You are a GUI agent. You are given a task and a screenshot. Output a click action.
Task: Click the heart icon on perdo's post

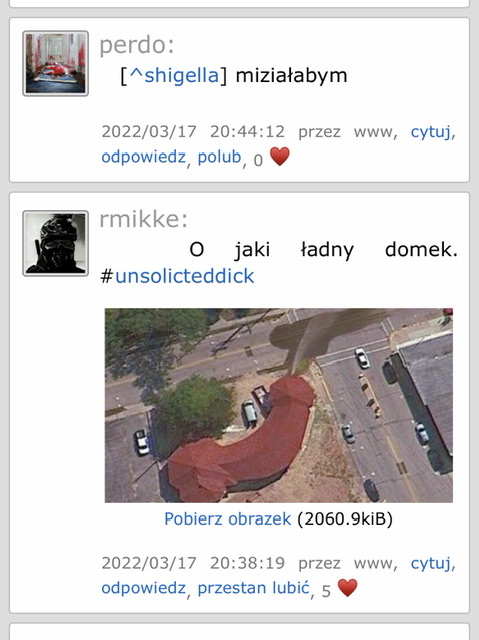280,156
